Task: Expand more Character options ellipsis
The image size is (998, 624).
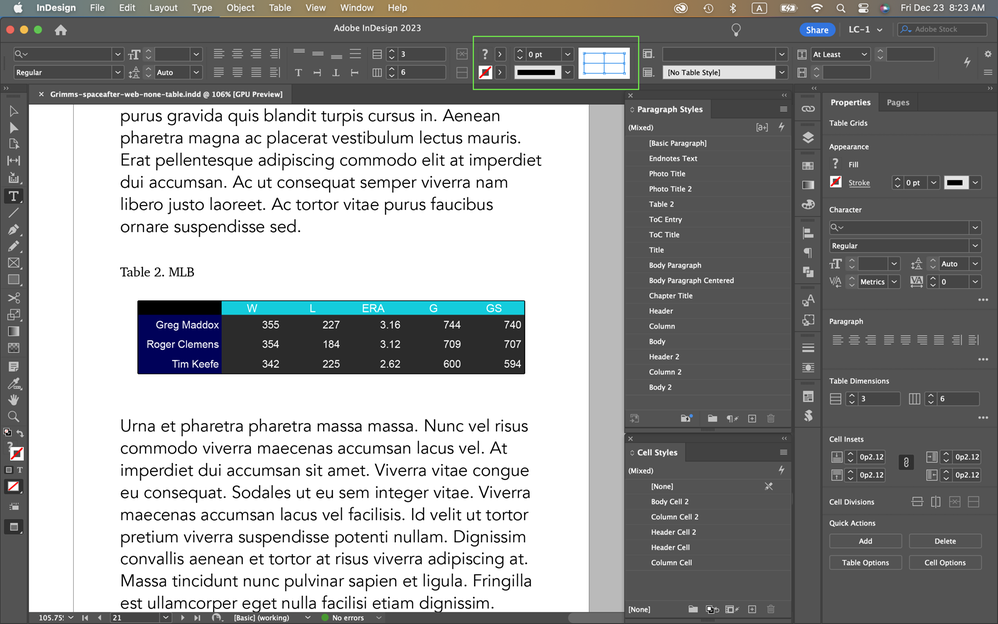Action: [x=983, y=299]
